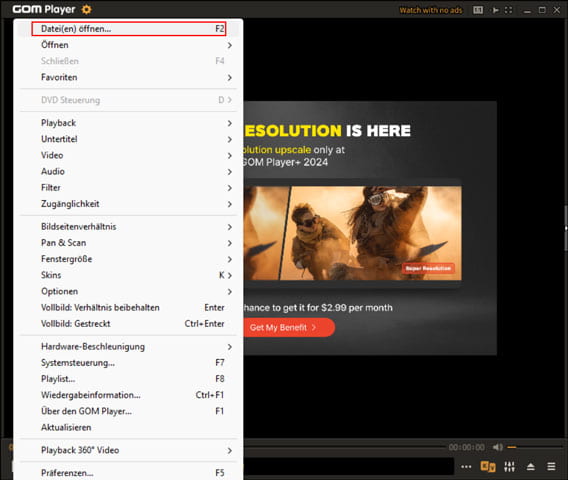
Task: Click the Super Resolution ad image
Action: click(x=352, y=233)
